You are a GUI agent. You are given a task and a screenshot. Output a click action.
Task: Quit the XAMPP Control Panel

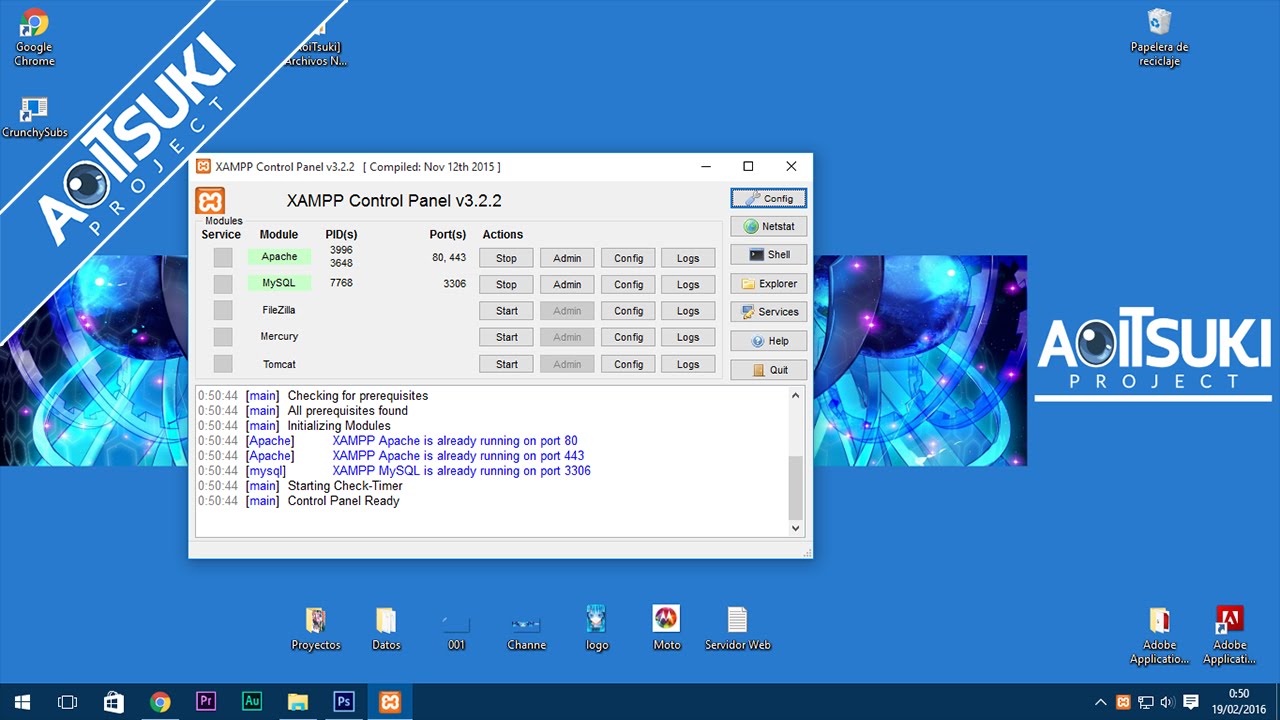(768, 370)
